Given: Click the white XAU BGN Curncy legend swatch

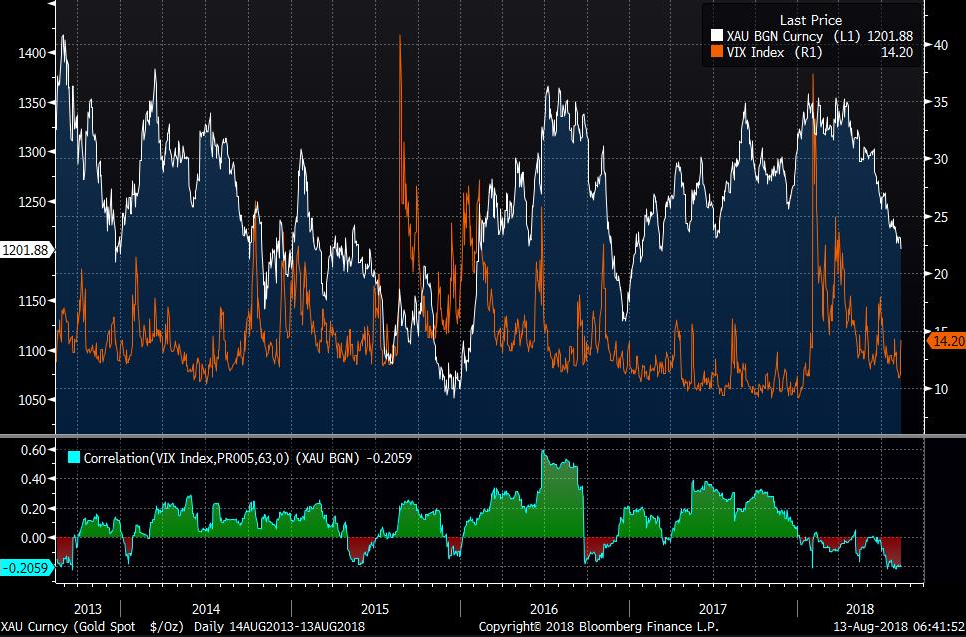Looking at the screenshot, I should click(x=716, y=36).
